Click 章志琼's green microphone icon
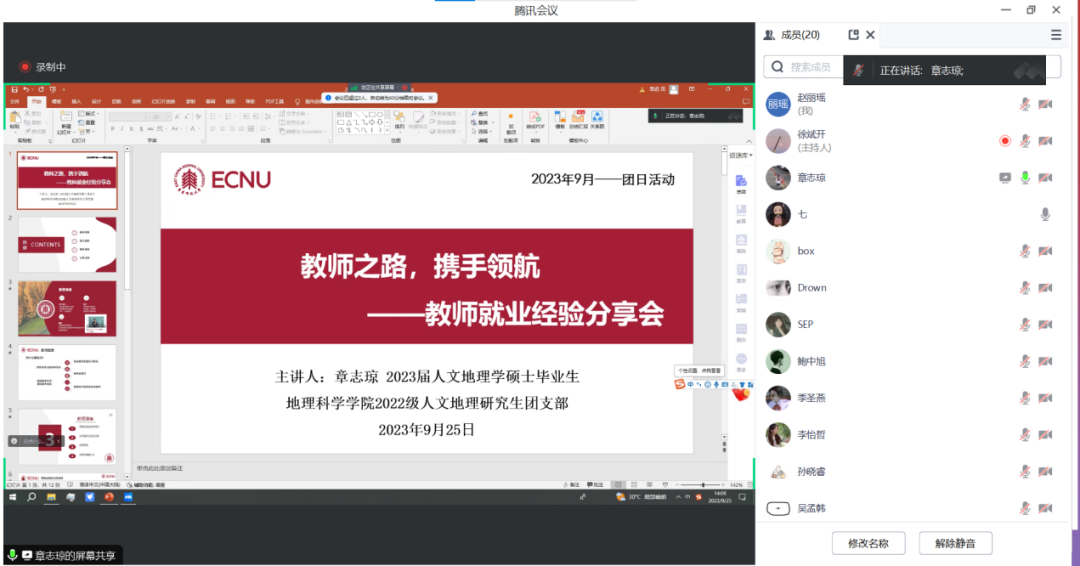Viewport: 1080px width, 566px height. click(1025, 178)
